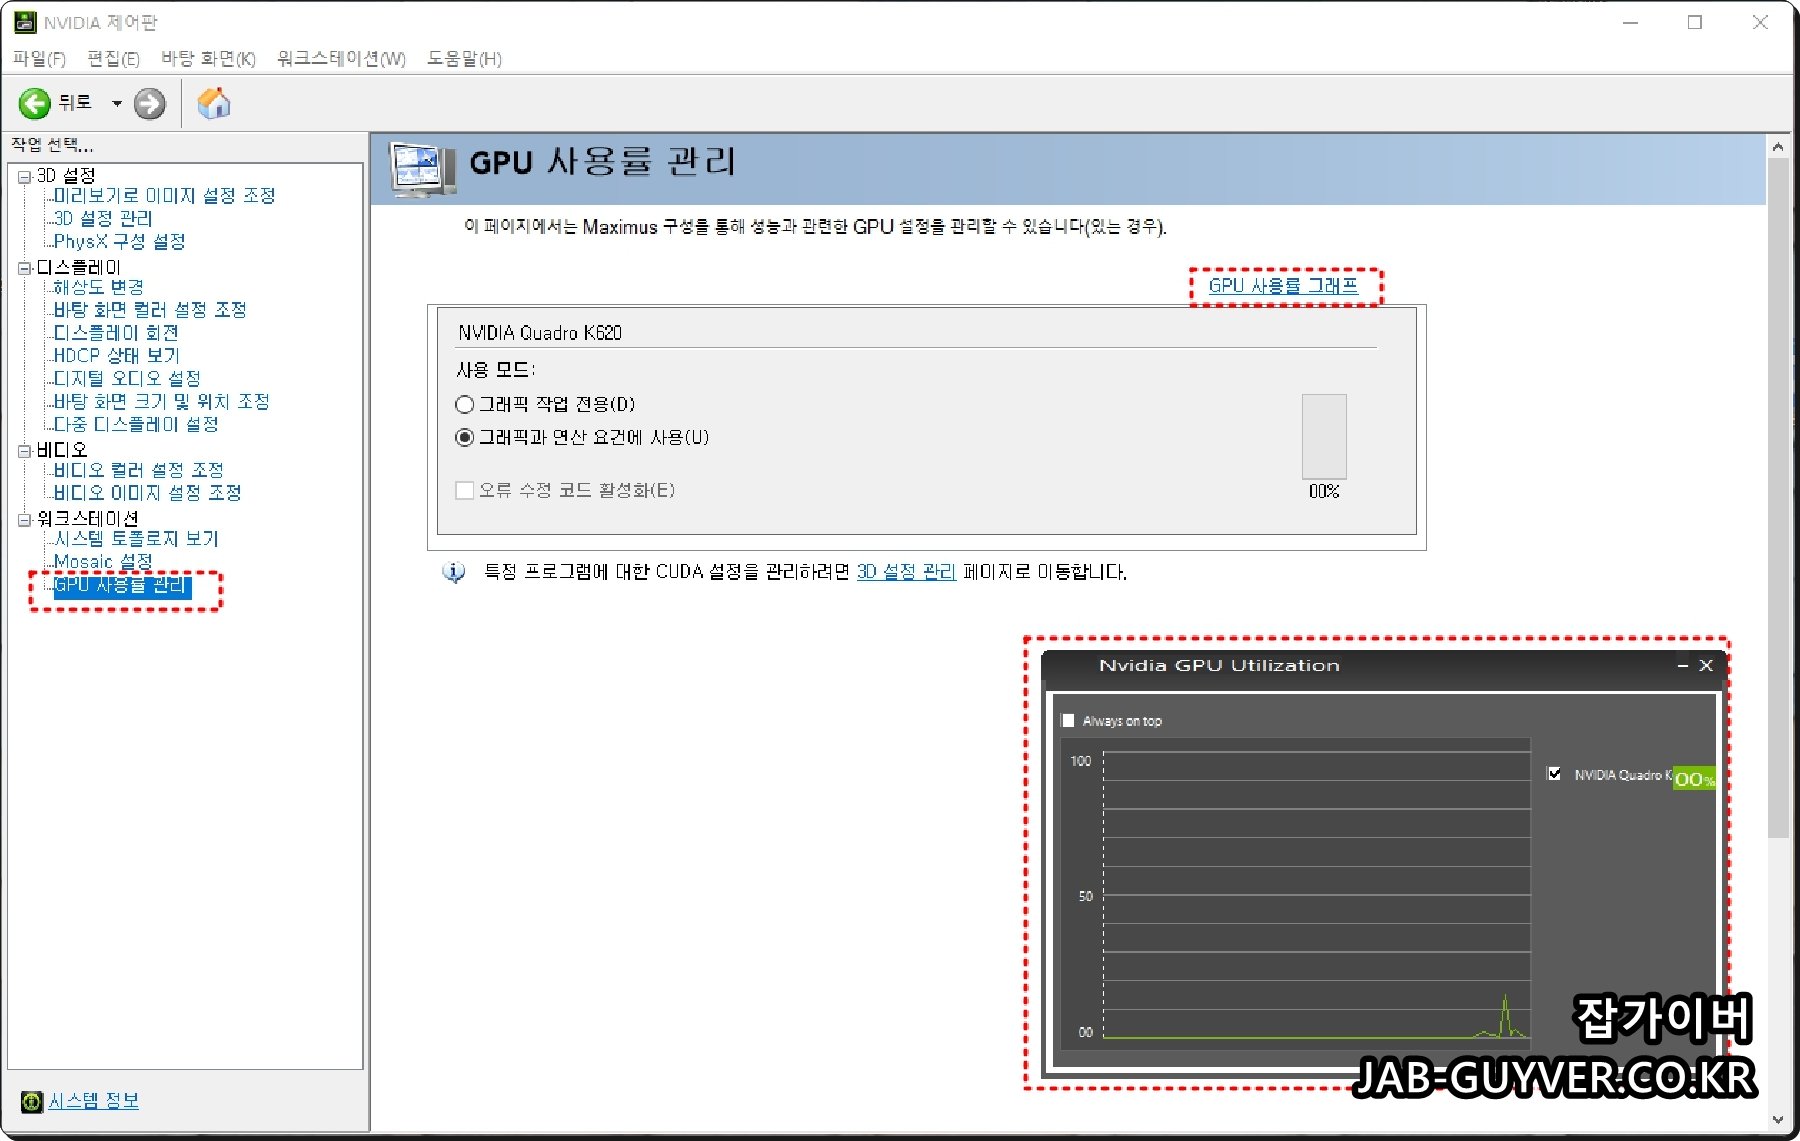Click the 작업 선택... panel heading
The image size is (1800, 1141).
(x=52, y=146)
